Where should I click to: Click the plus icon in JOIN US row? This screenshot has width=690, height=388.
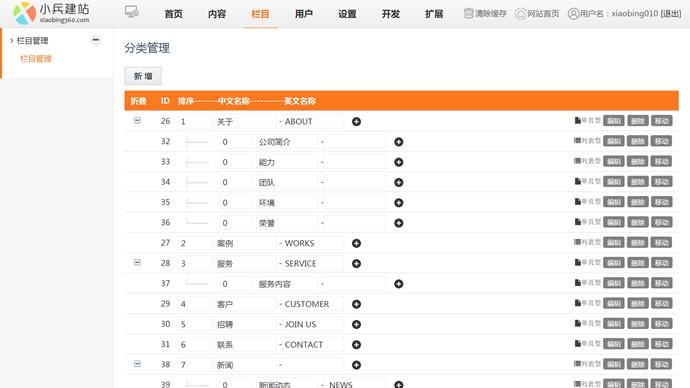pyautogui.click(x=356, y=324)
